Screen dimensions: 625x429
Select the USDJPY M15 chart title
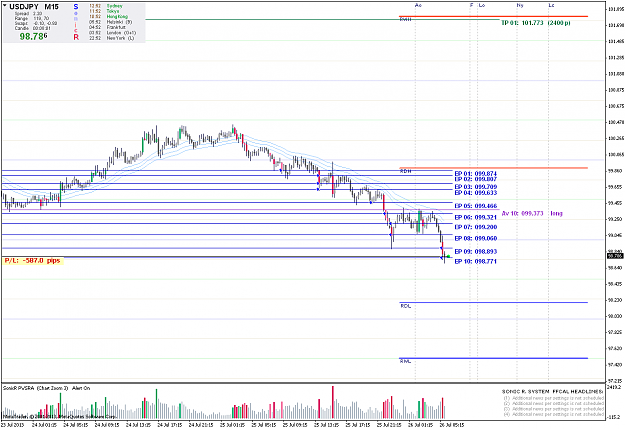point(34,7)
